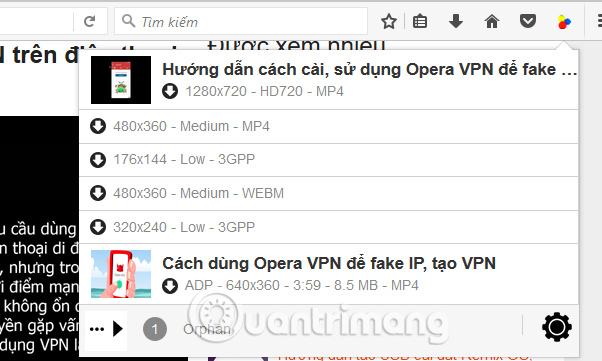The image size is (602, 361).
Task: Open the Firefox hamburger menu
Action: pyautogui.click(x=599, y=21)
